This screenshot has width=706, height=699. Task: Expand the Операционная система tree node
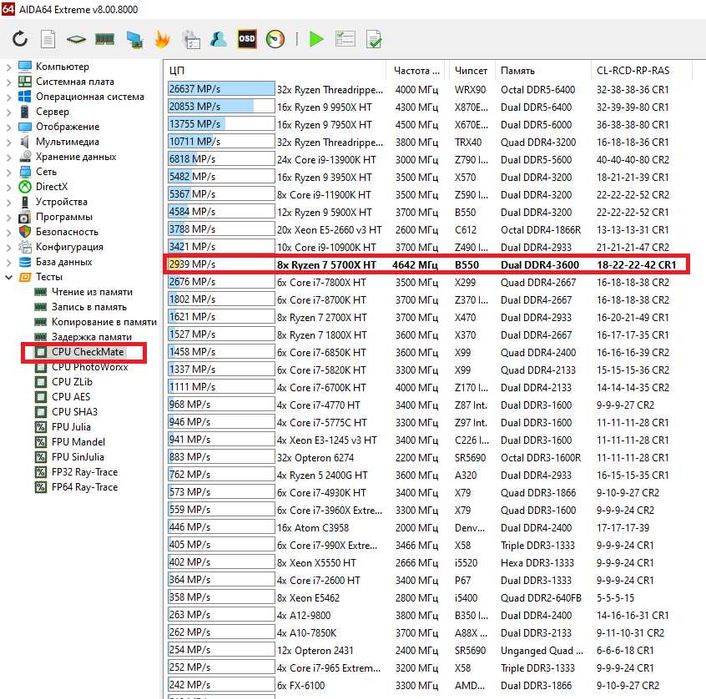click(x=9, y=97)
